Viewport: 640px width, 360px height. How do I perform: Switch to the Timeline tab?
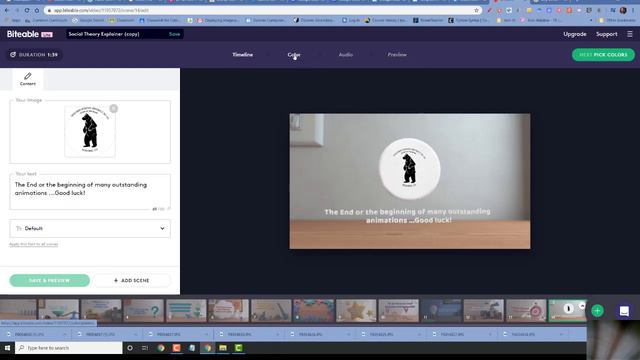tap(242, 55)
